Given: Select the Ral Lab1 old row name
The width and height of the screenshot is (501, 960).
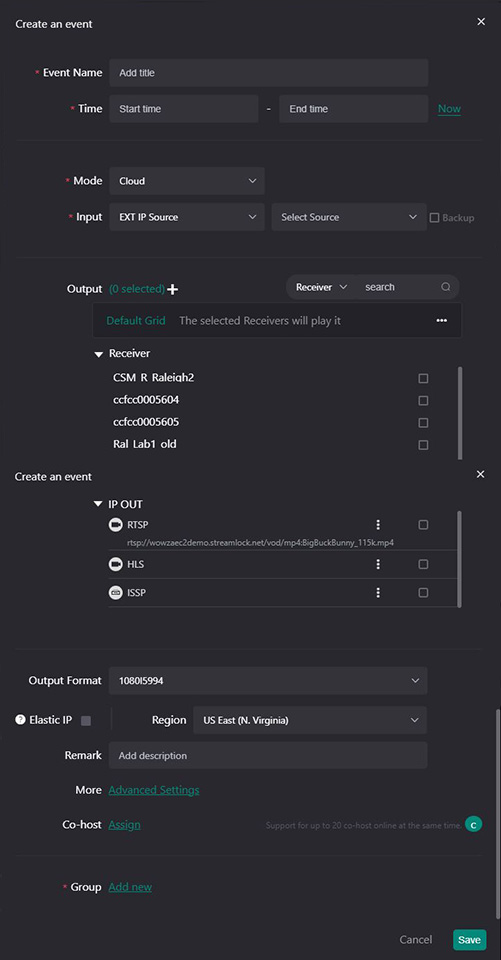Looking at the screenshot, I should pyautogui.click(x=145, y=444).
